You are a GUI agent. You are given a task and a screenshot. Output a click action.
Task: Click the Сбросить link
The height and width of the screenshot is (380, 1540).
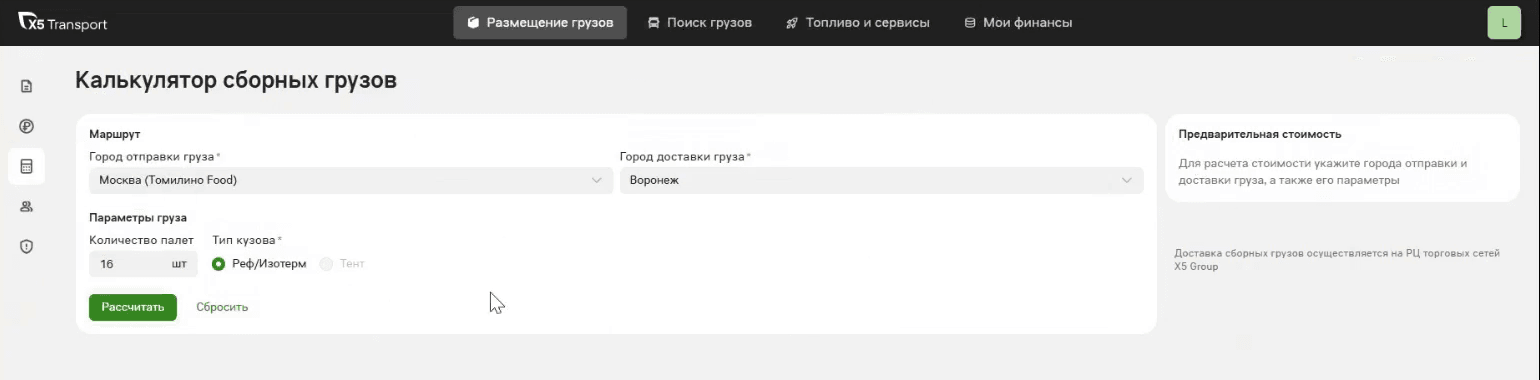tap(222, 307)
